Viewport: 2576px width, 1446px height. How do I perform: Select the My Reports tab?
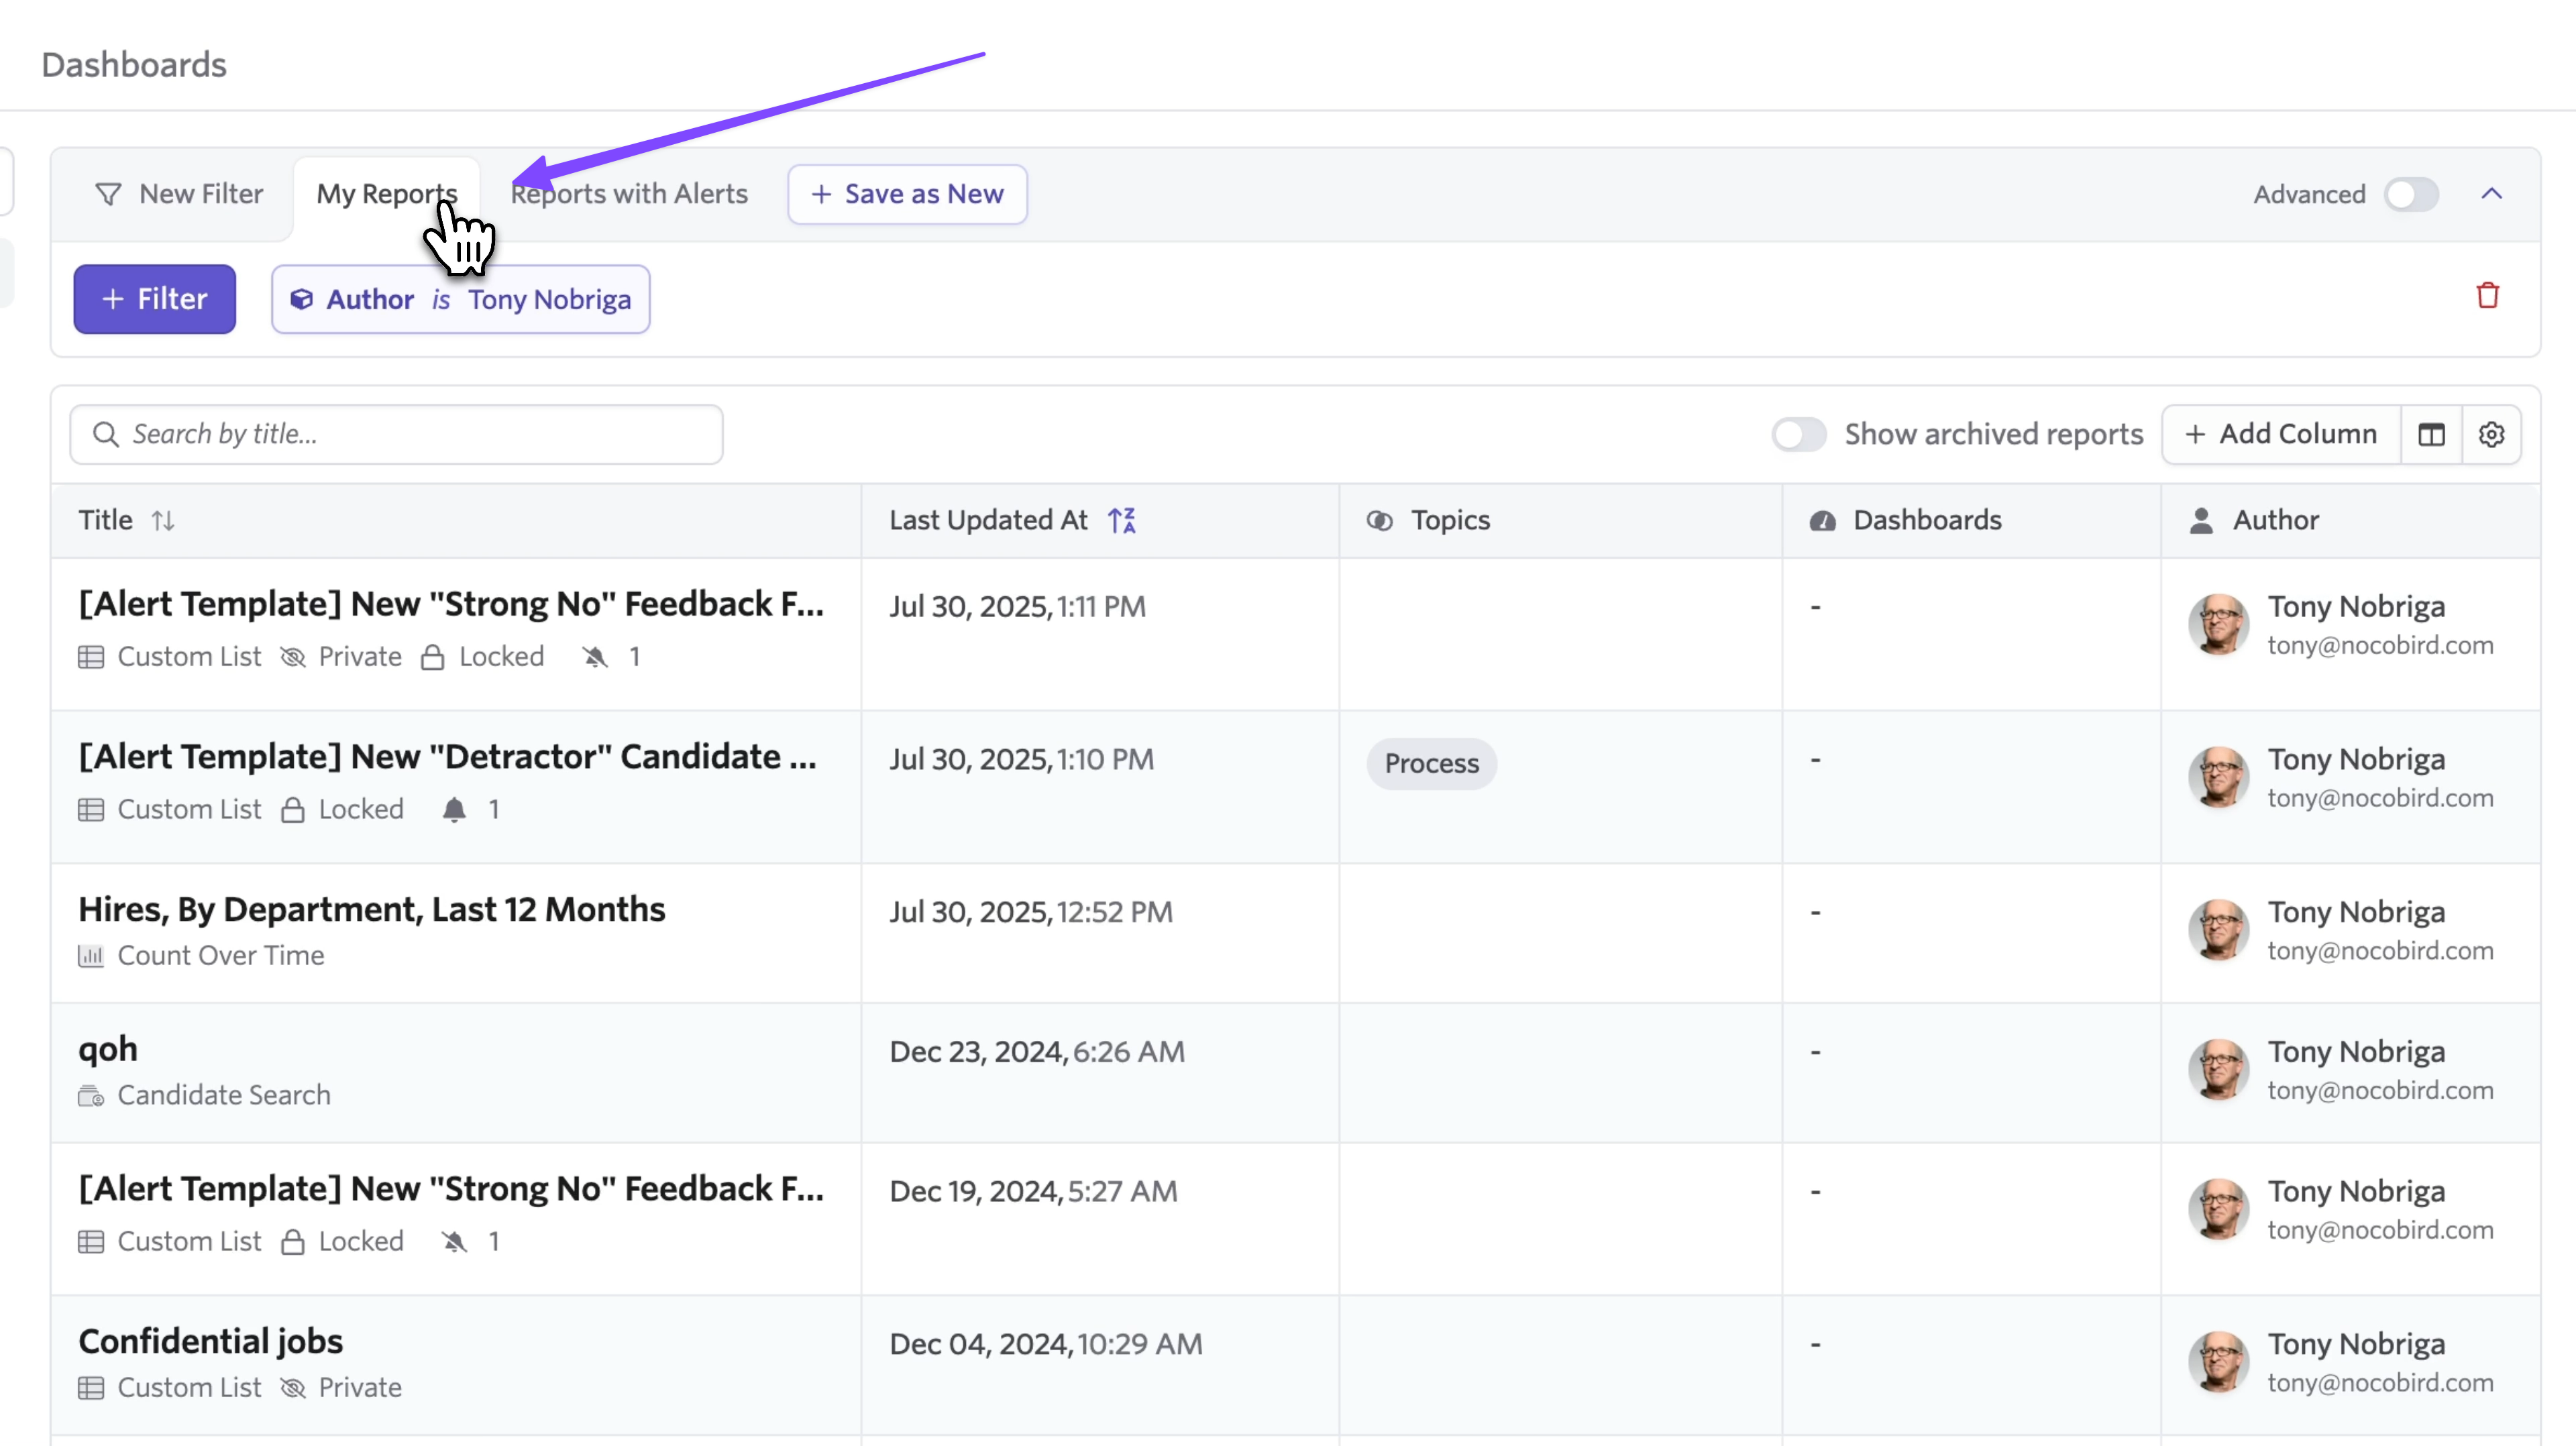click(386, 194)
